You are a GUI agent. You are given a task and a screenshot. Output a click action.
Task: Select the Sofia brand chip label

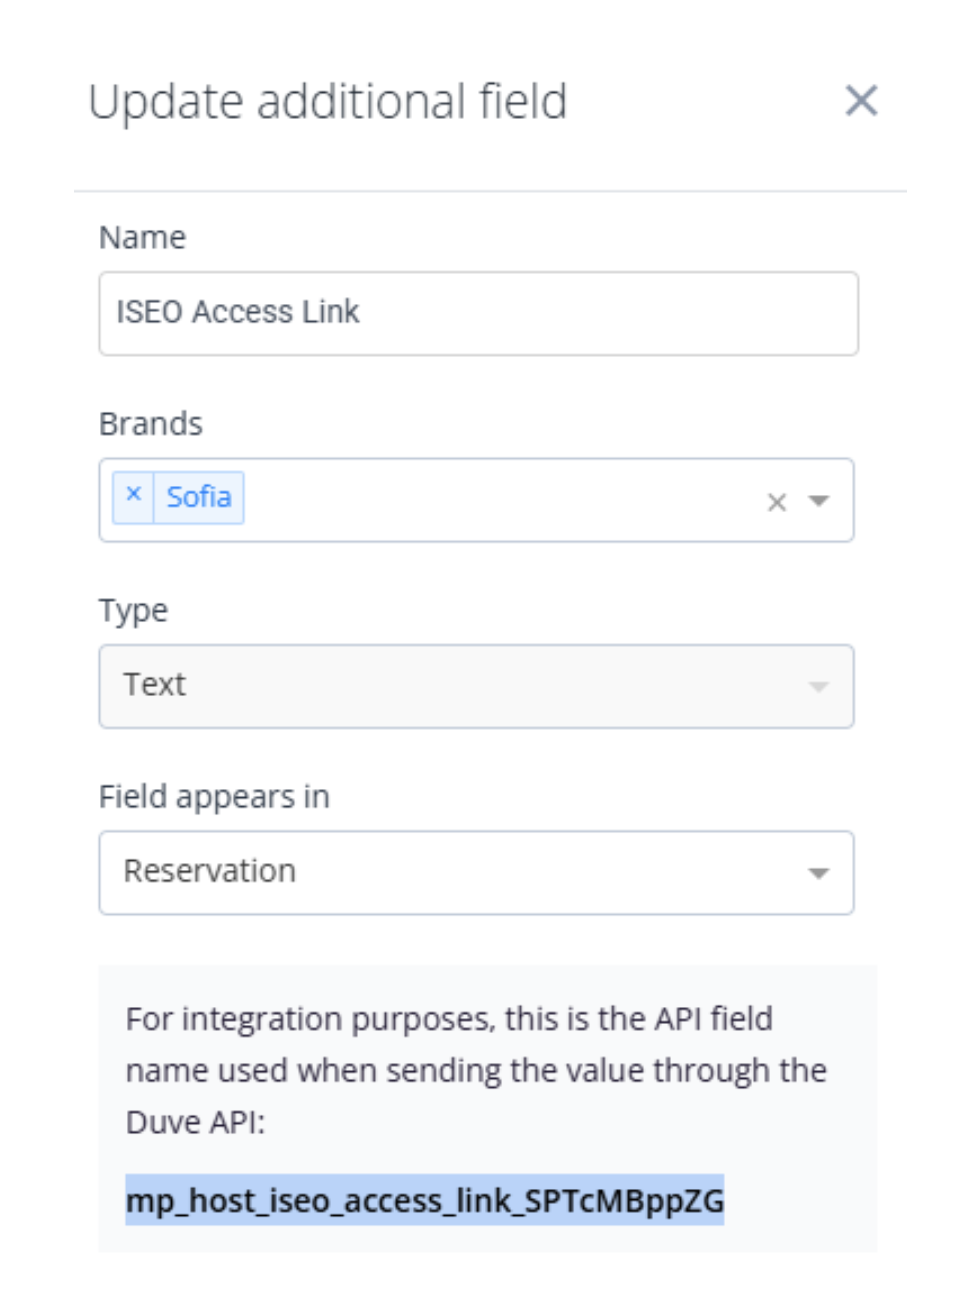point(199,497)
